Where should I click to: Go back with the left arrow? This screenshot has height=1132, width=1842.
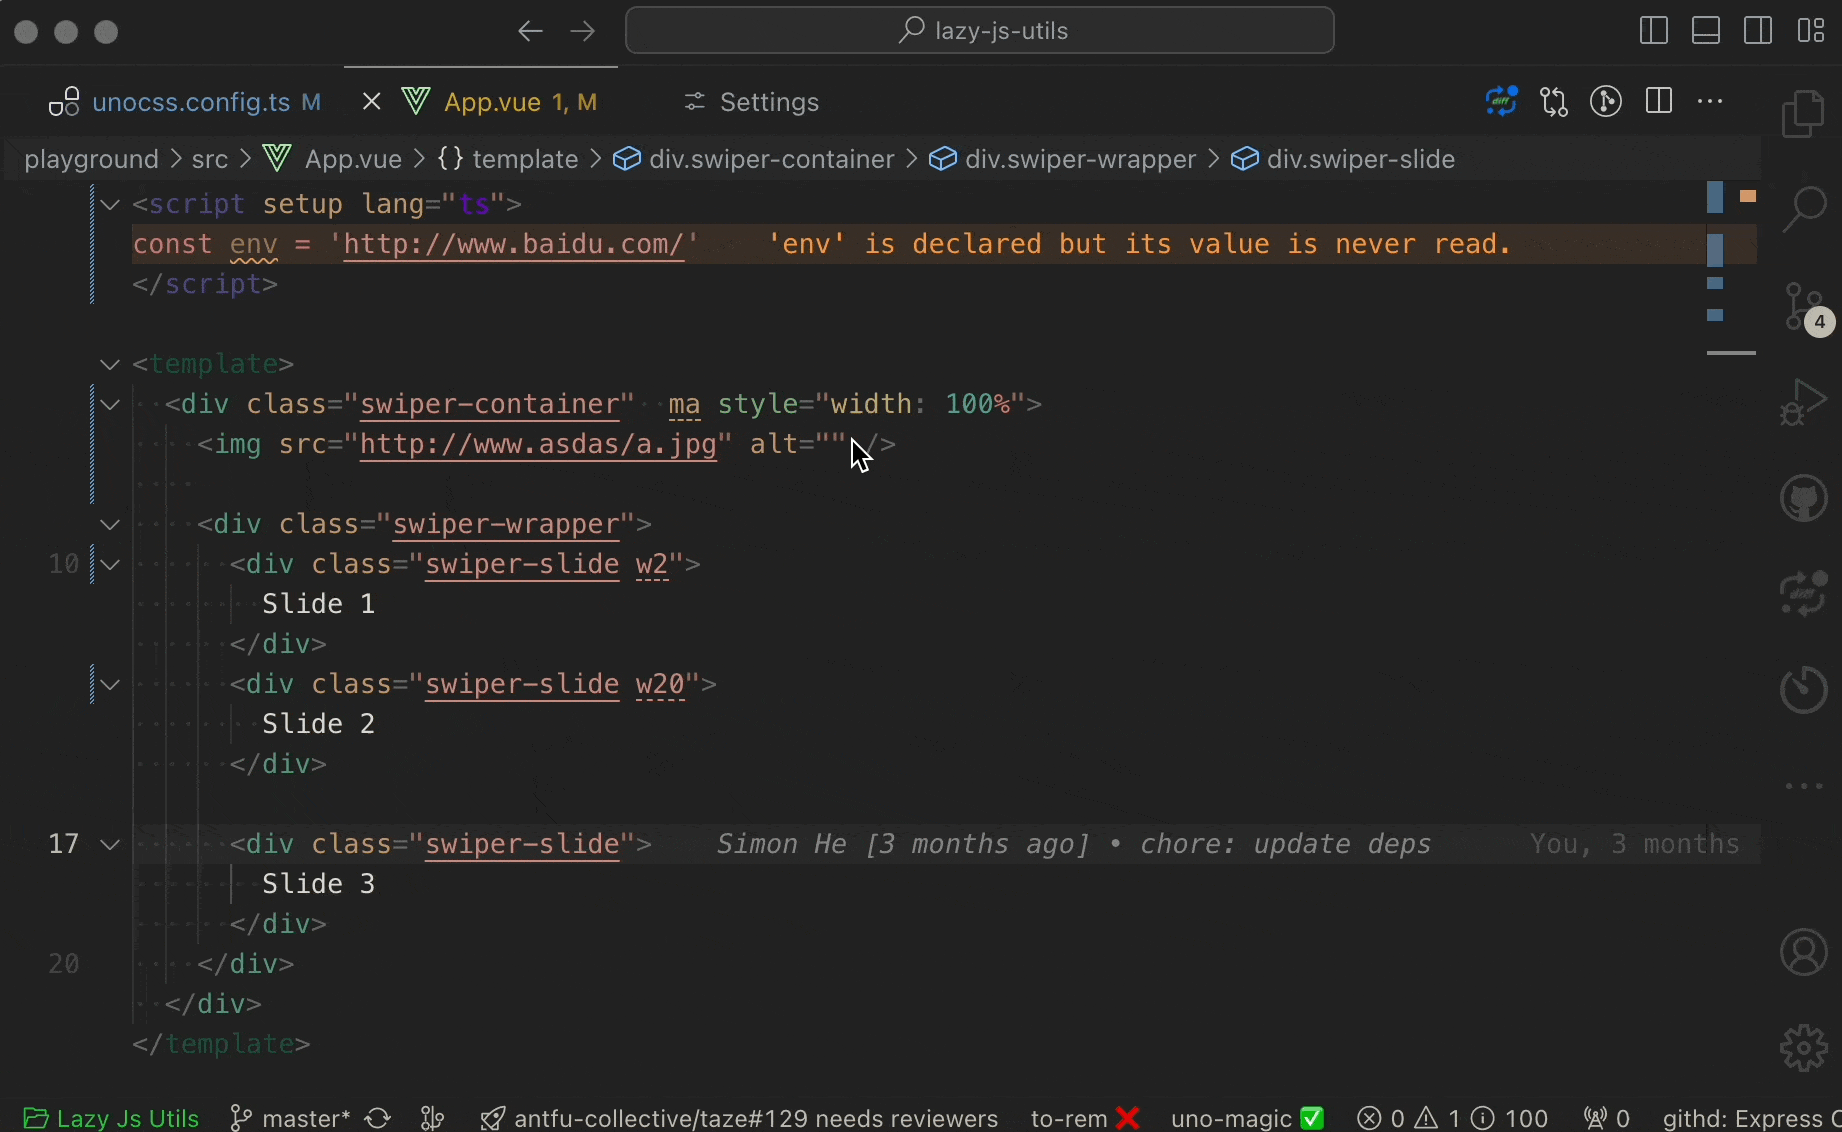pyautogui.click(x=530, y=31)
